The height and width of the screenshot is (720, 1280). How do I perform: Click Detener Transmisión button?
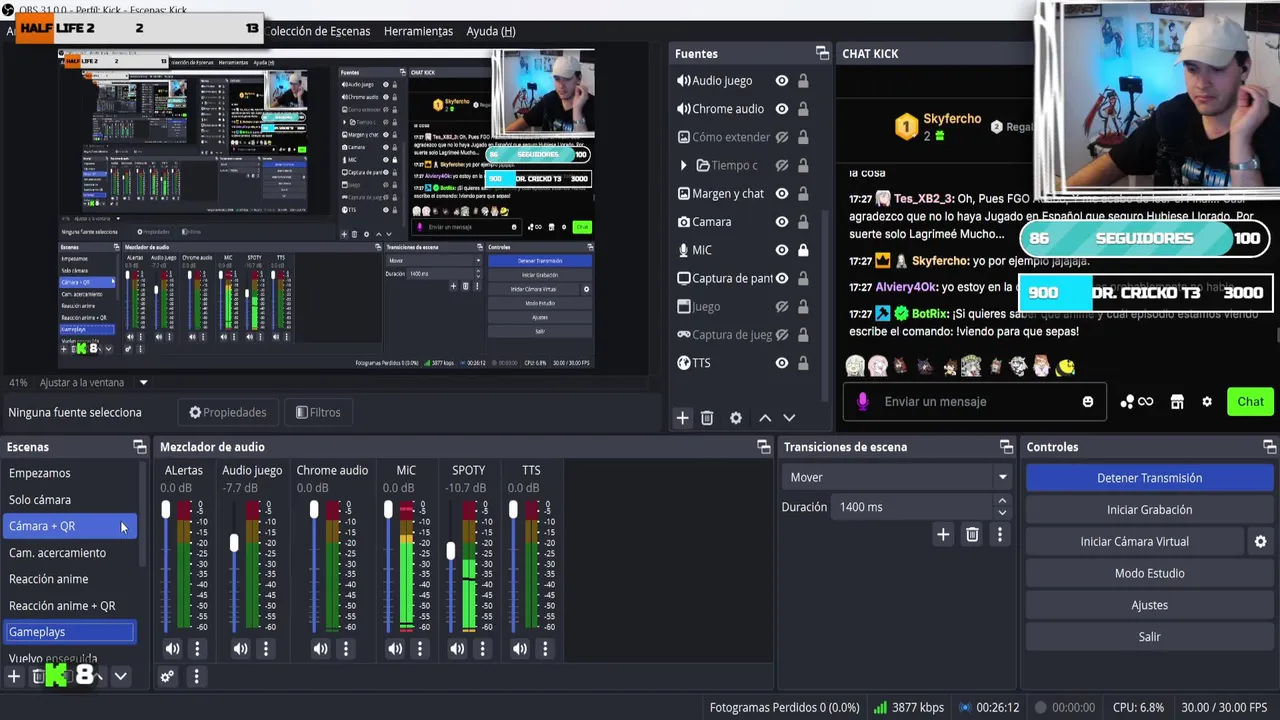pyautogui.click(x=1149, y=478)
